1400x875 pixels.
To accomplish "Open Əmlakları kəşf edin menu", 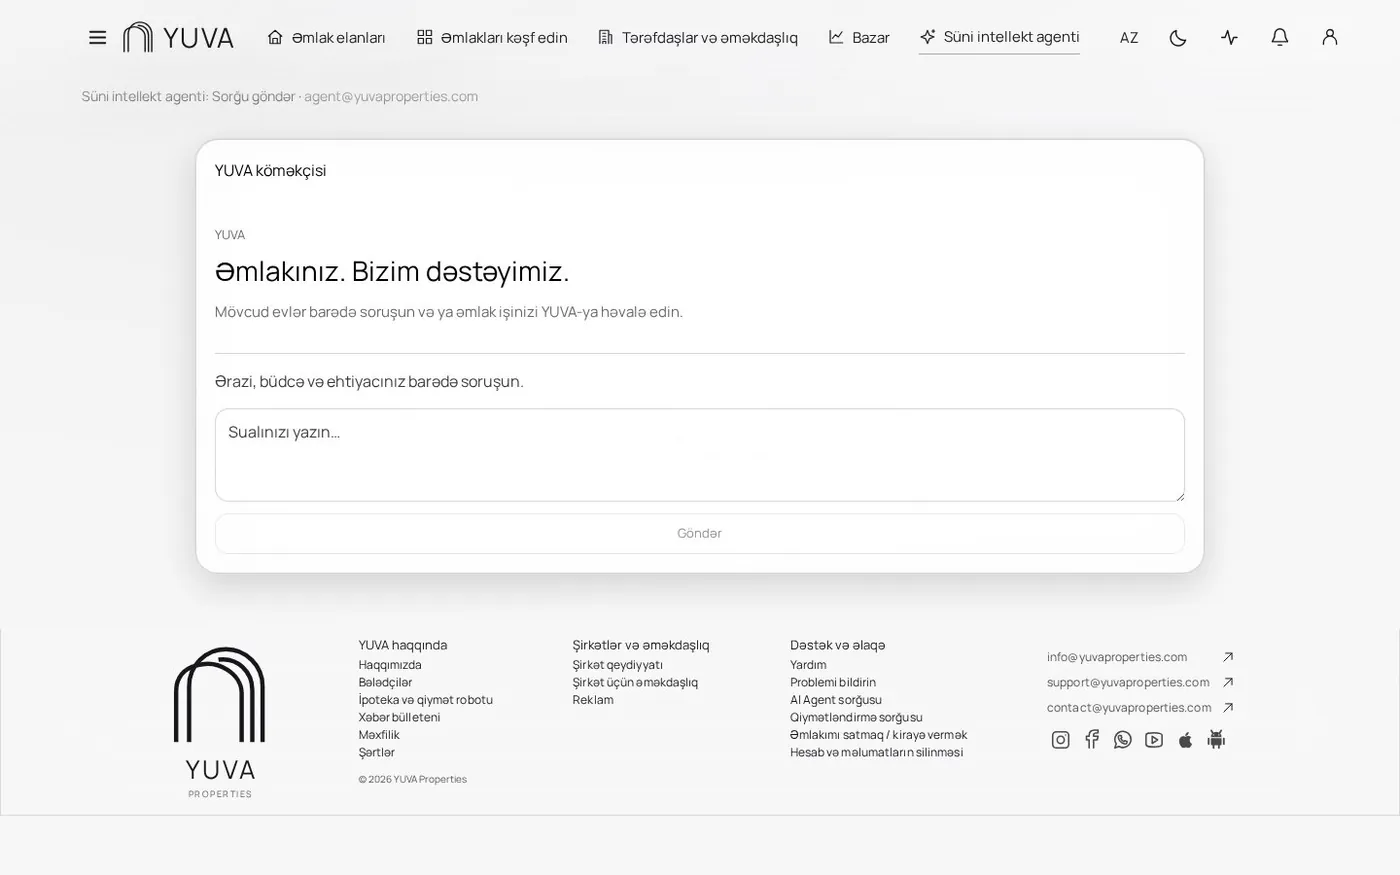I will [492, 37].
